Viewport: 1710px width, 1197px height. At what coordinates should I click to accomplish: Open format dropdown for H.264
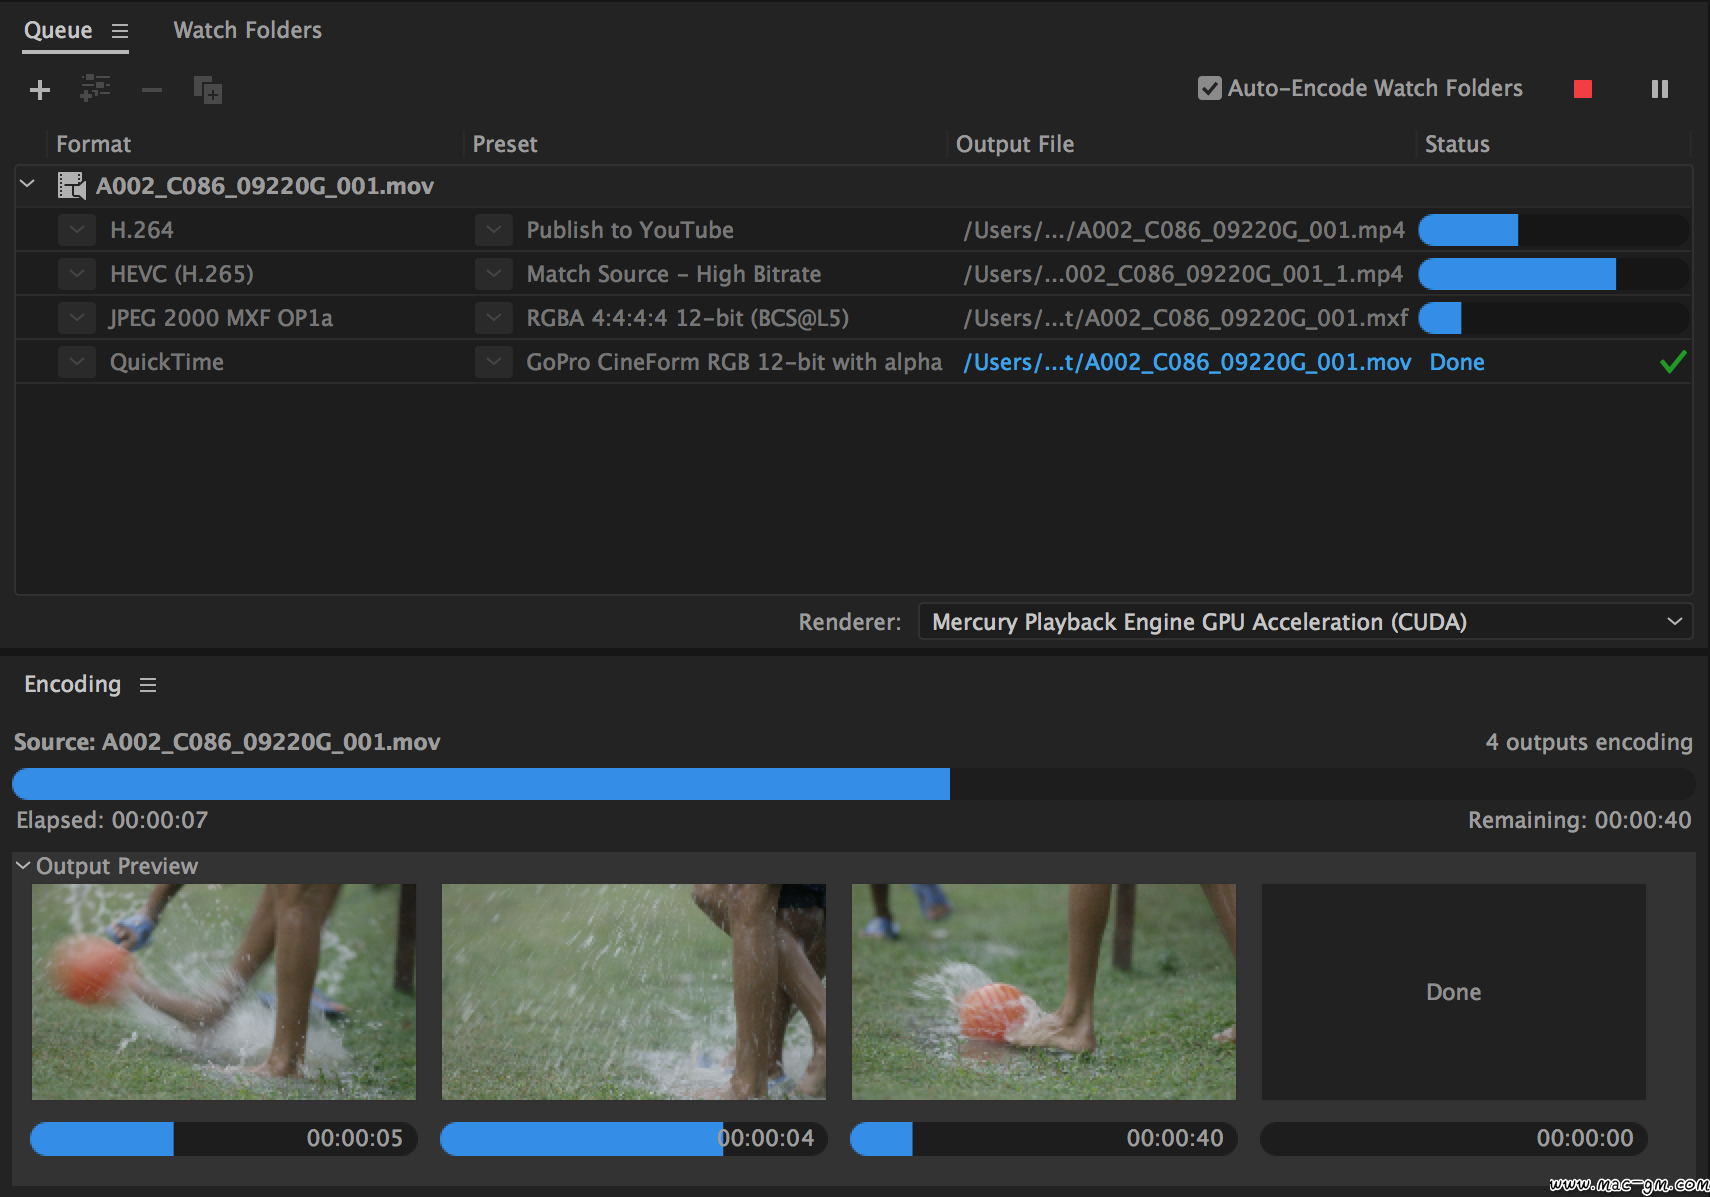click(77, 230)
